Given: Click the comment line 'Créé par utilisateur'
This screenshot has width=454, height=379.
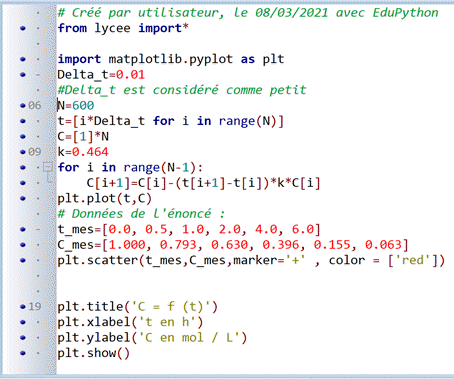Looking at the screenshot, I should 248,13.
